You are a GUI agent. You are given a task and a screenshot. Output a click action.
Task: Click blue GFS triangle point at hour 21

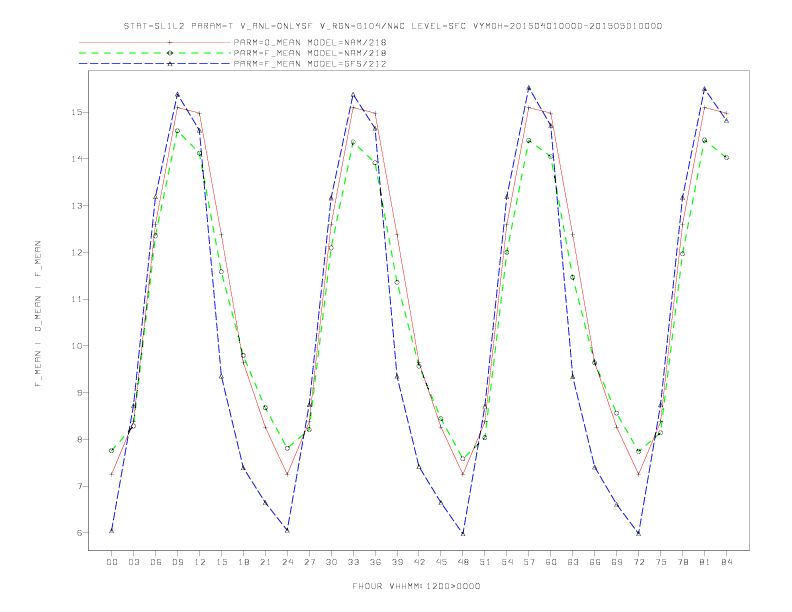[x=265, y=502]
